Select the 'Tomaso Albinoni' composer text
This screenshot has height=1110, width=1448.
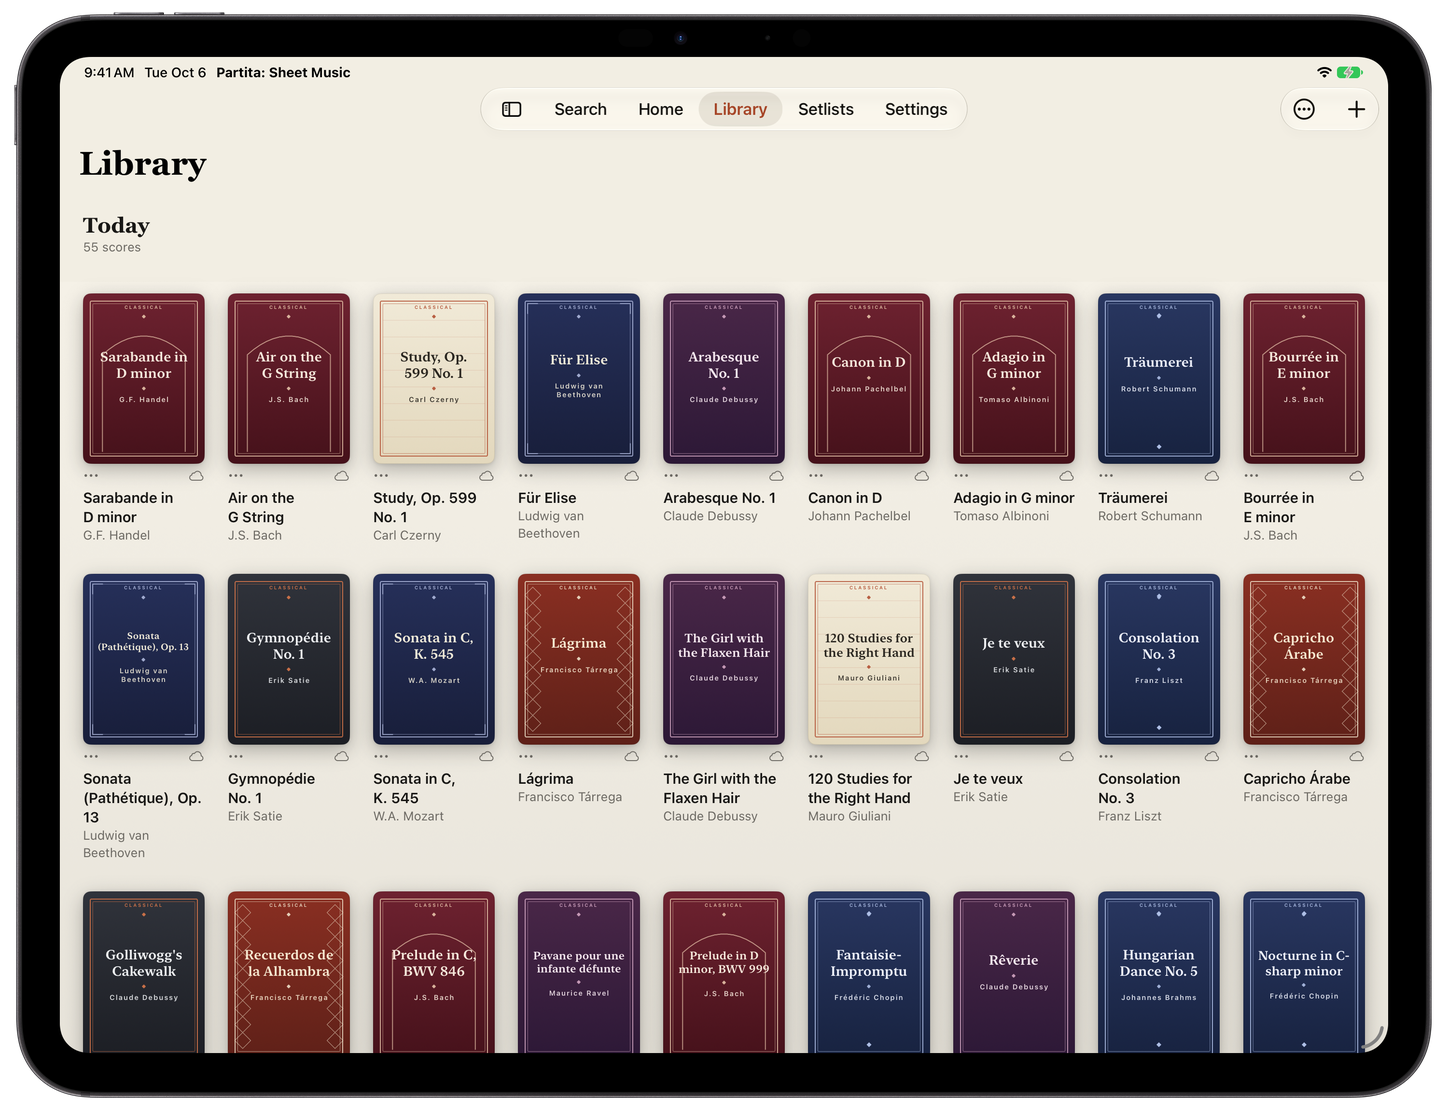pyautogui.click(x=1001, y=516)
